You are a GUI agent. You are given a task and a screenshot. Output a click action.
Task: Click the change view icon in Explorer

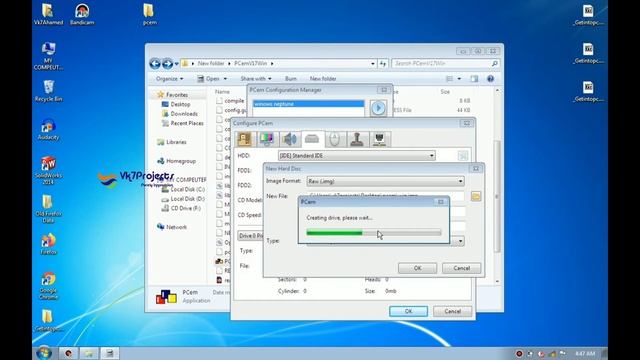click(450, 79)
